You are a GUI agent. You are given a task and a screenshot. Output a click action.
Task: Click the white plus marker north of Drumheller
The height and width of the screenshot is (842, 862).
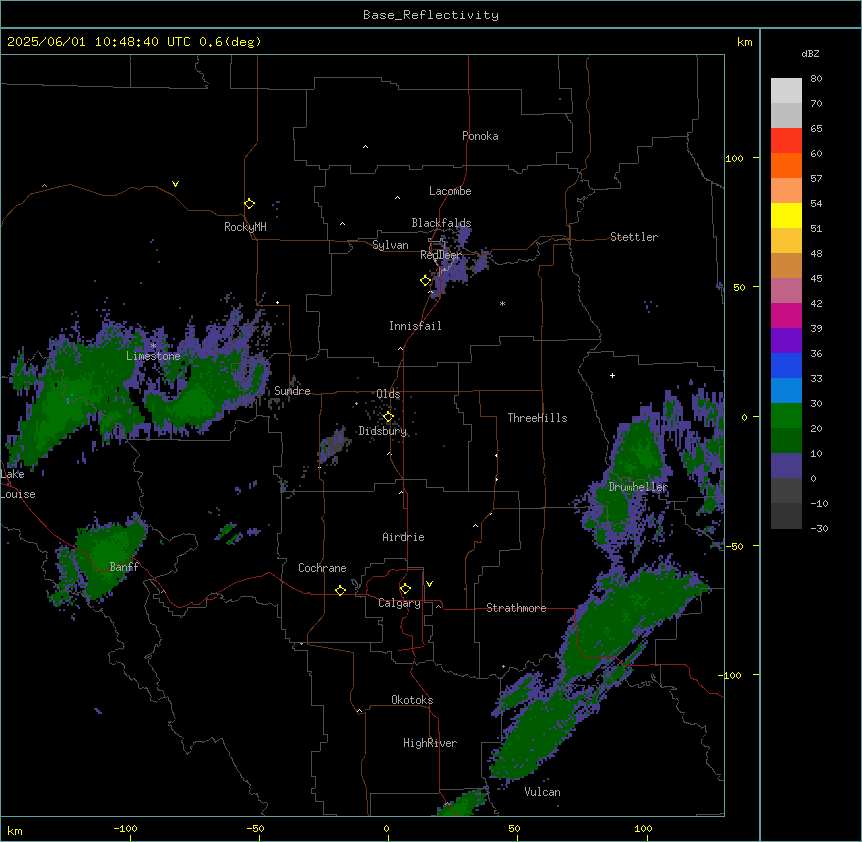coord(612,375)
